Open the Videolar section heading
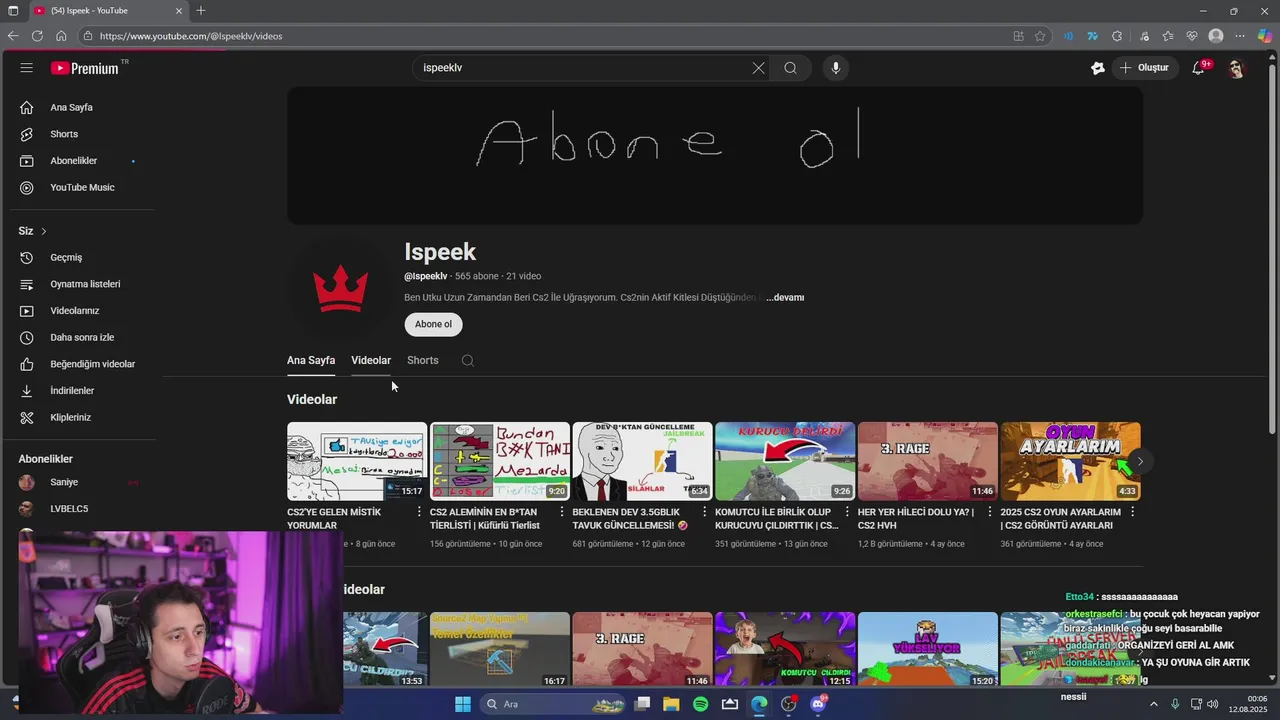Viewport: 1280px width, 720px height. [312, 399]
